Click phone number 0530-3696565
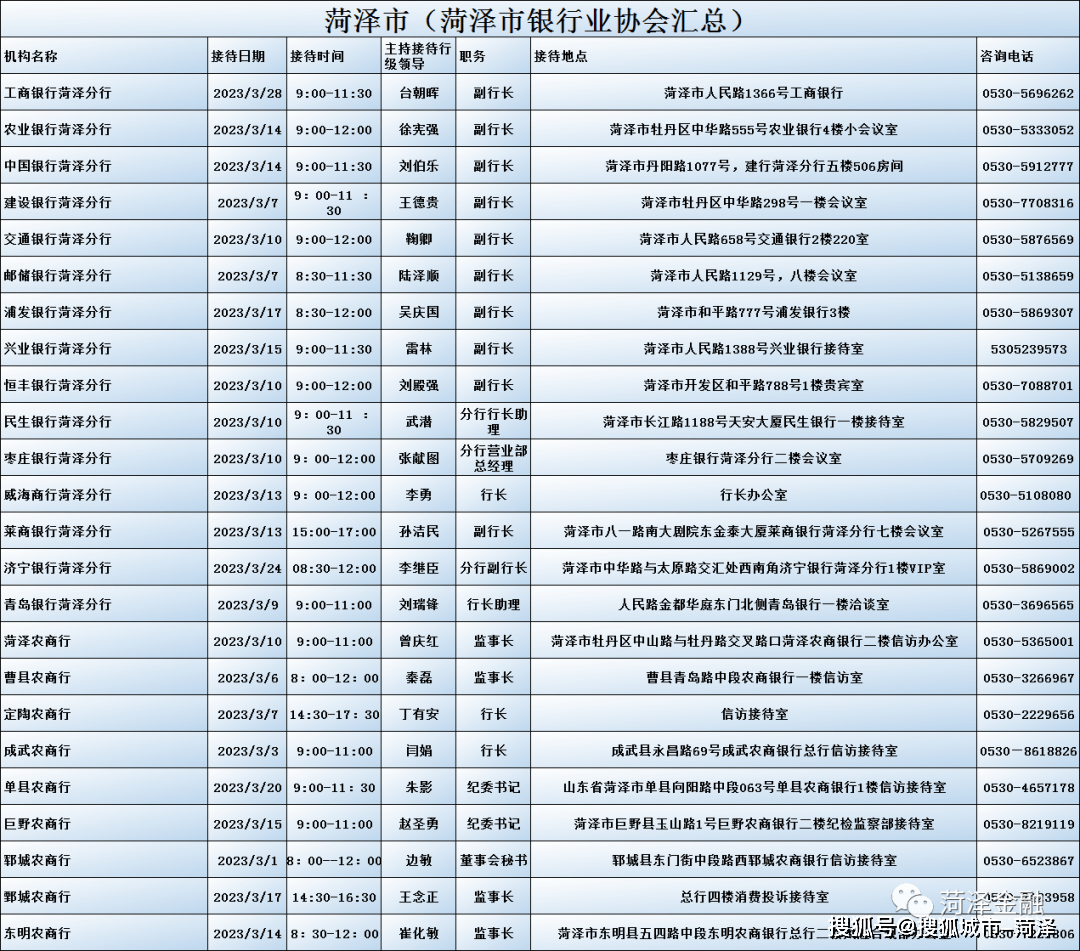The width and height of the screenshot is (1080, 951). click(x=1028, y=605)
